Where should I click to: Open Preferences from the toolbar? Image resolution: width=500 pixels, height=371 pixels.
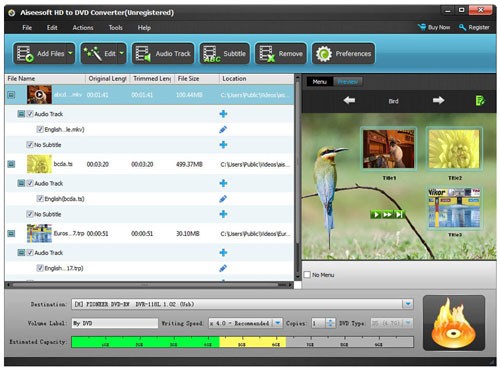pos(343,53)
